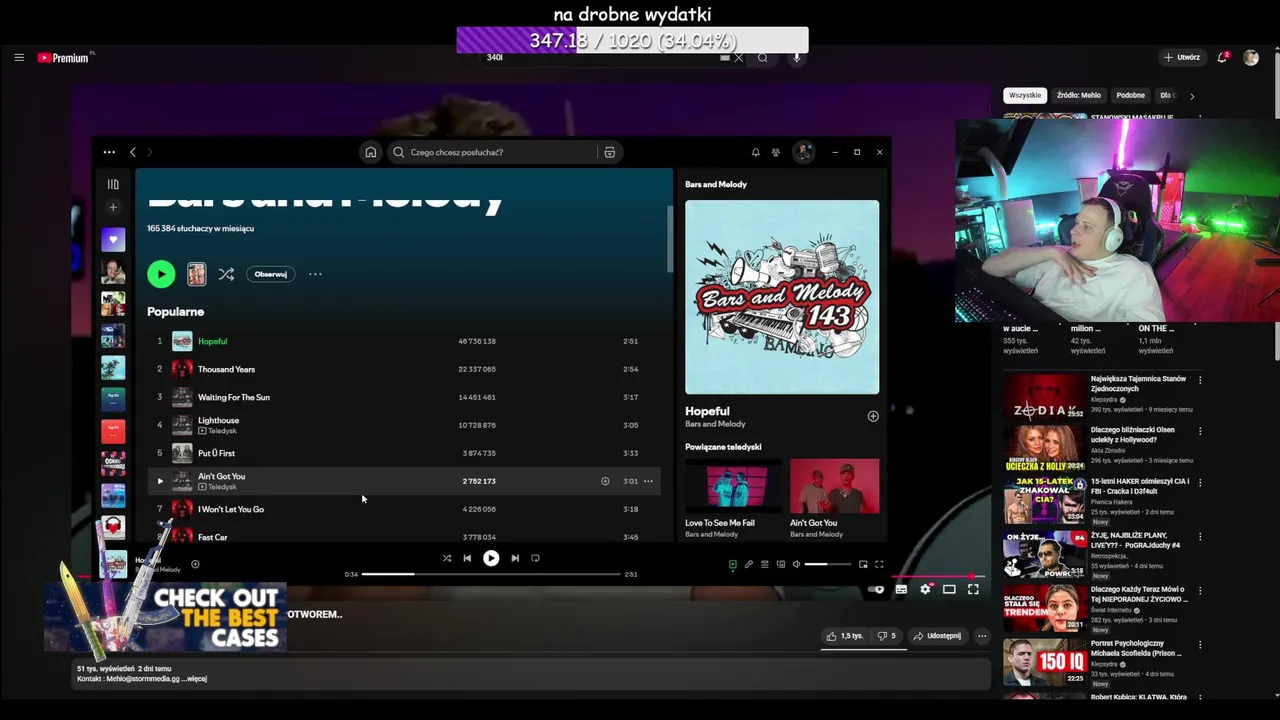Open Liked Songs purple heart tile
1280x720 pixels.
tap(113, 240)
